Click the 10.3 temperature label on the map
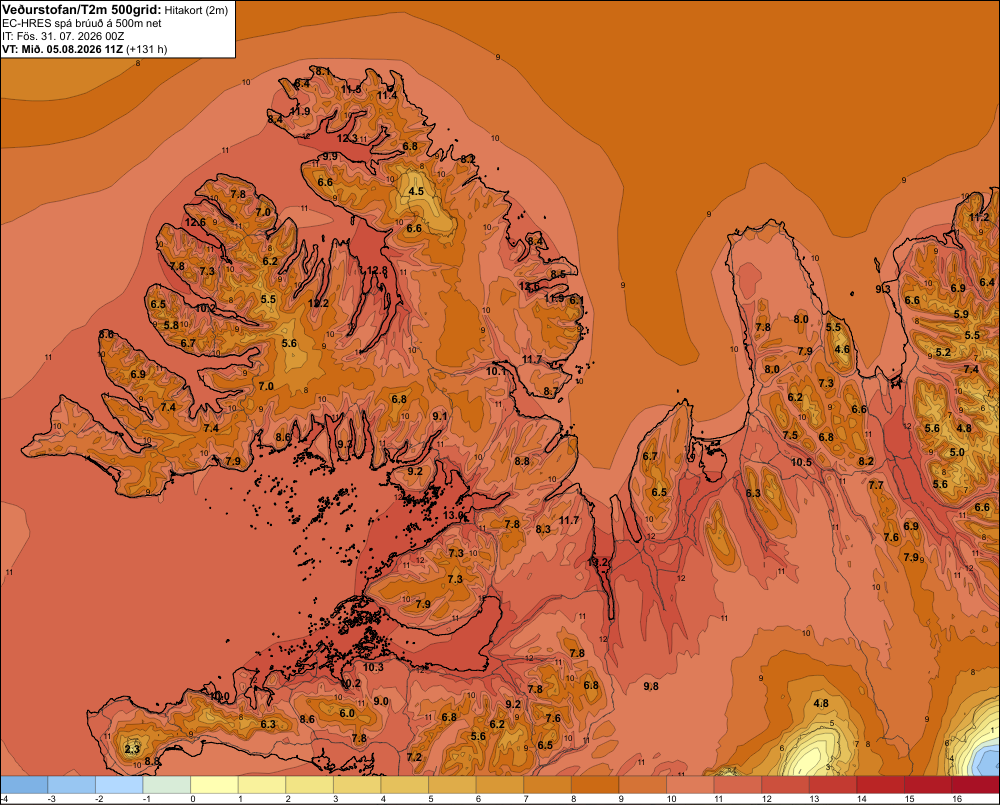The width and height of the screenshot is (1000, 805). [x=373, y=667]
